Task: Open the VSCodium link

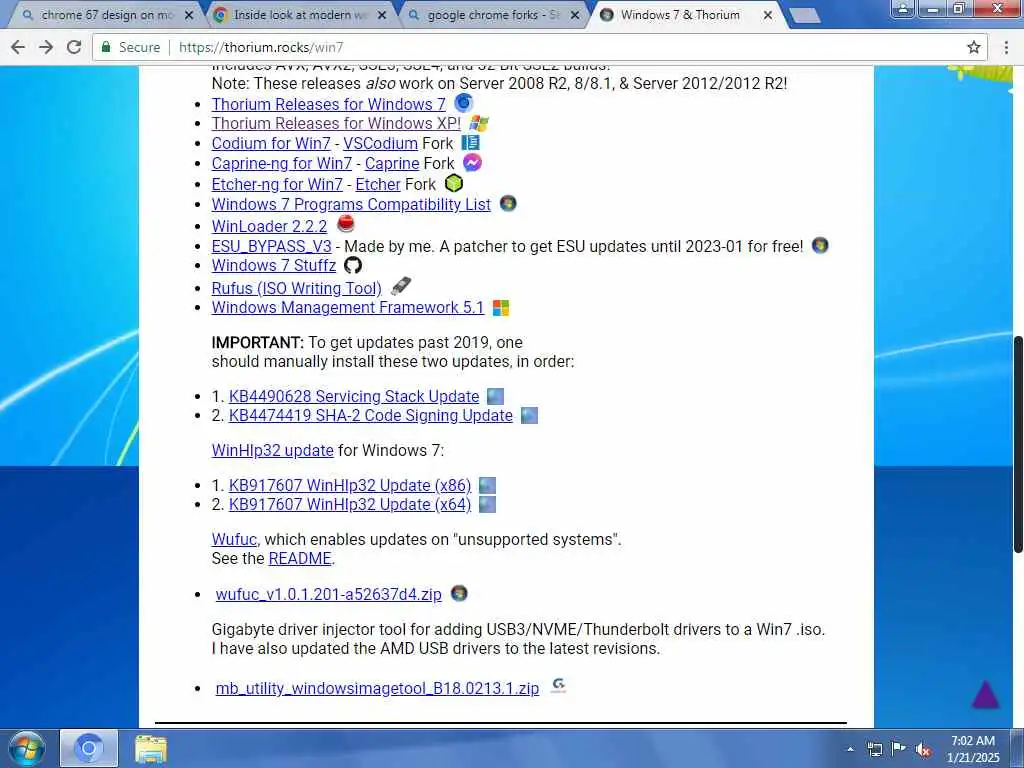Action: click(380, 143)
